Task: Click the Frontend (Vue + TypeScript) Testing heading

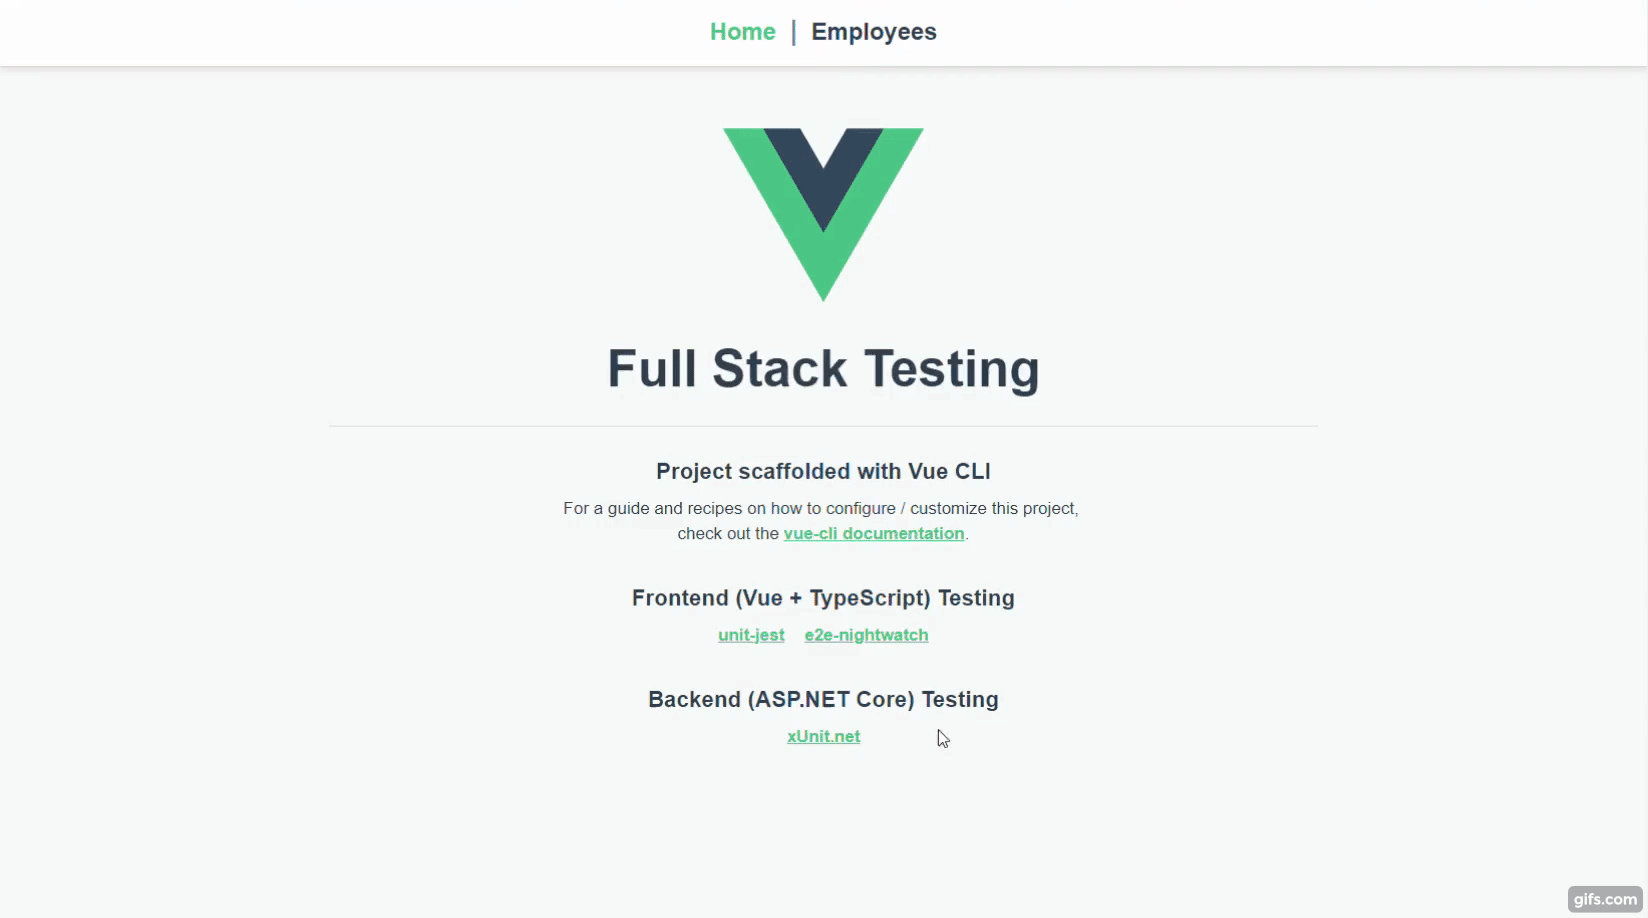Action: [x=823, y=598]
